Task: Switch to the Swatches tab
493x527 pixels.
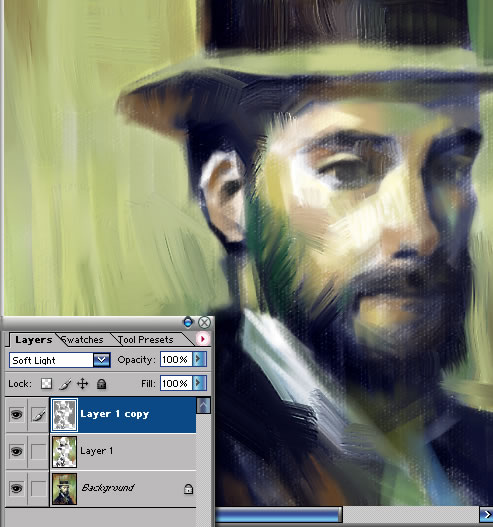Action: tap(82, 339)
